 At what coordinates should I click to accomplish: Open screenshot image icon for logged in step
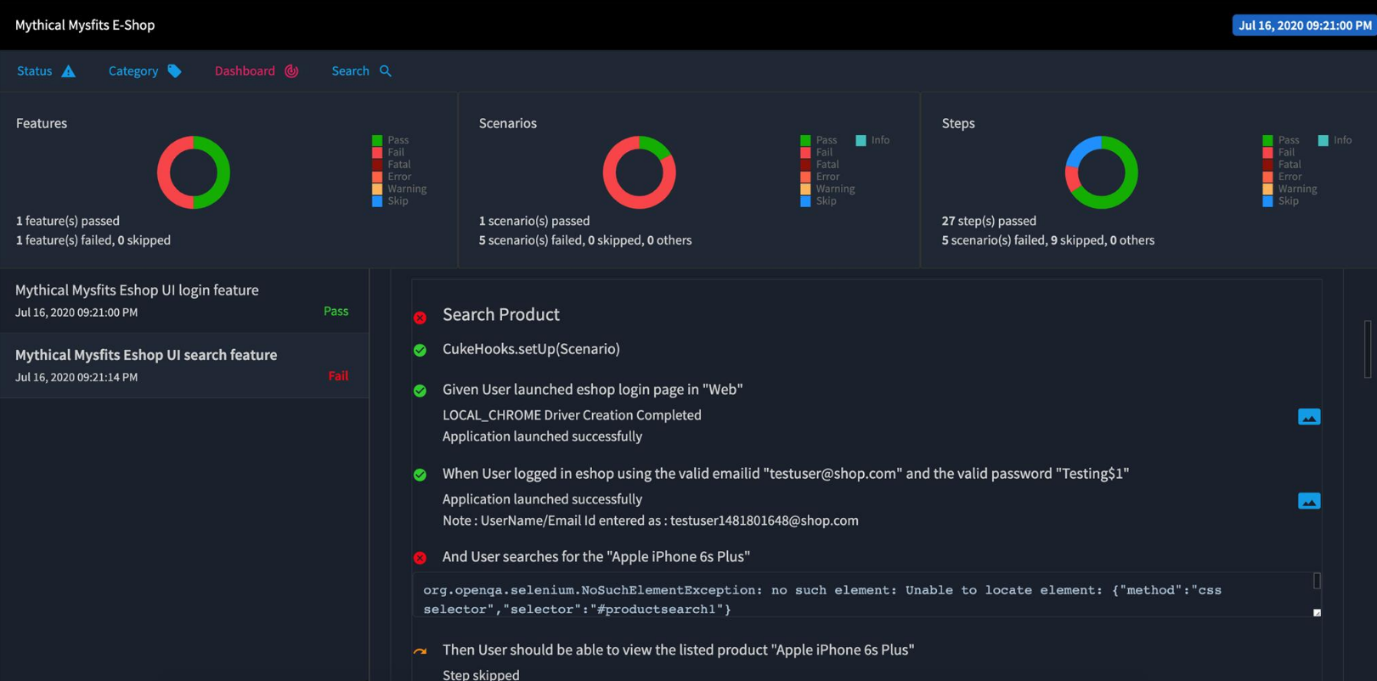click(x=1309, y=501)
